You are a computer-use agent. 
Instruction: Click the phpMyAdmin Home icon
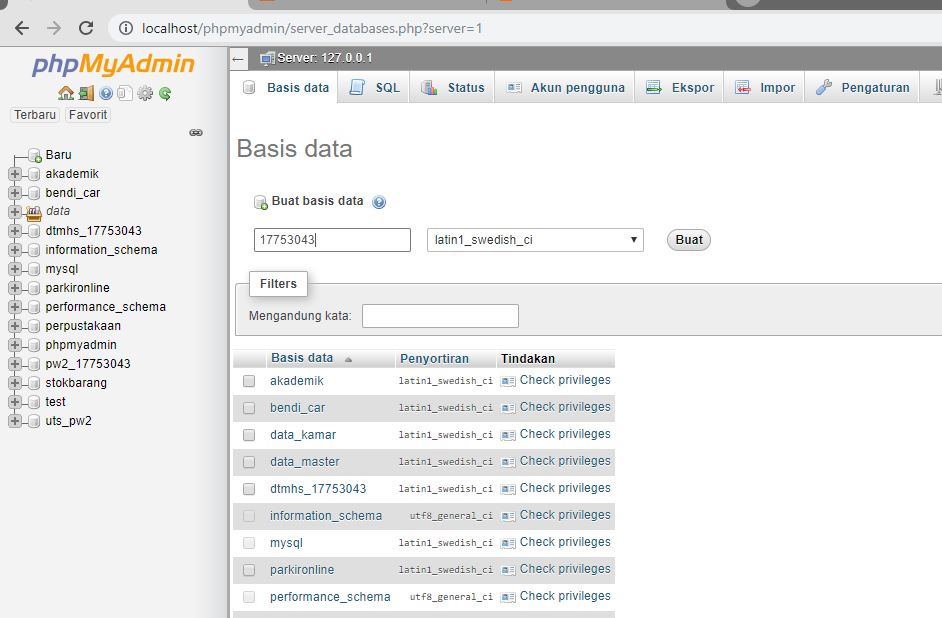tap(66, 93)
